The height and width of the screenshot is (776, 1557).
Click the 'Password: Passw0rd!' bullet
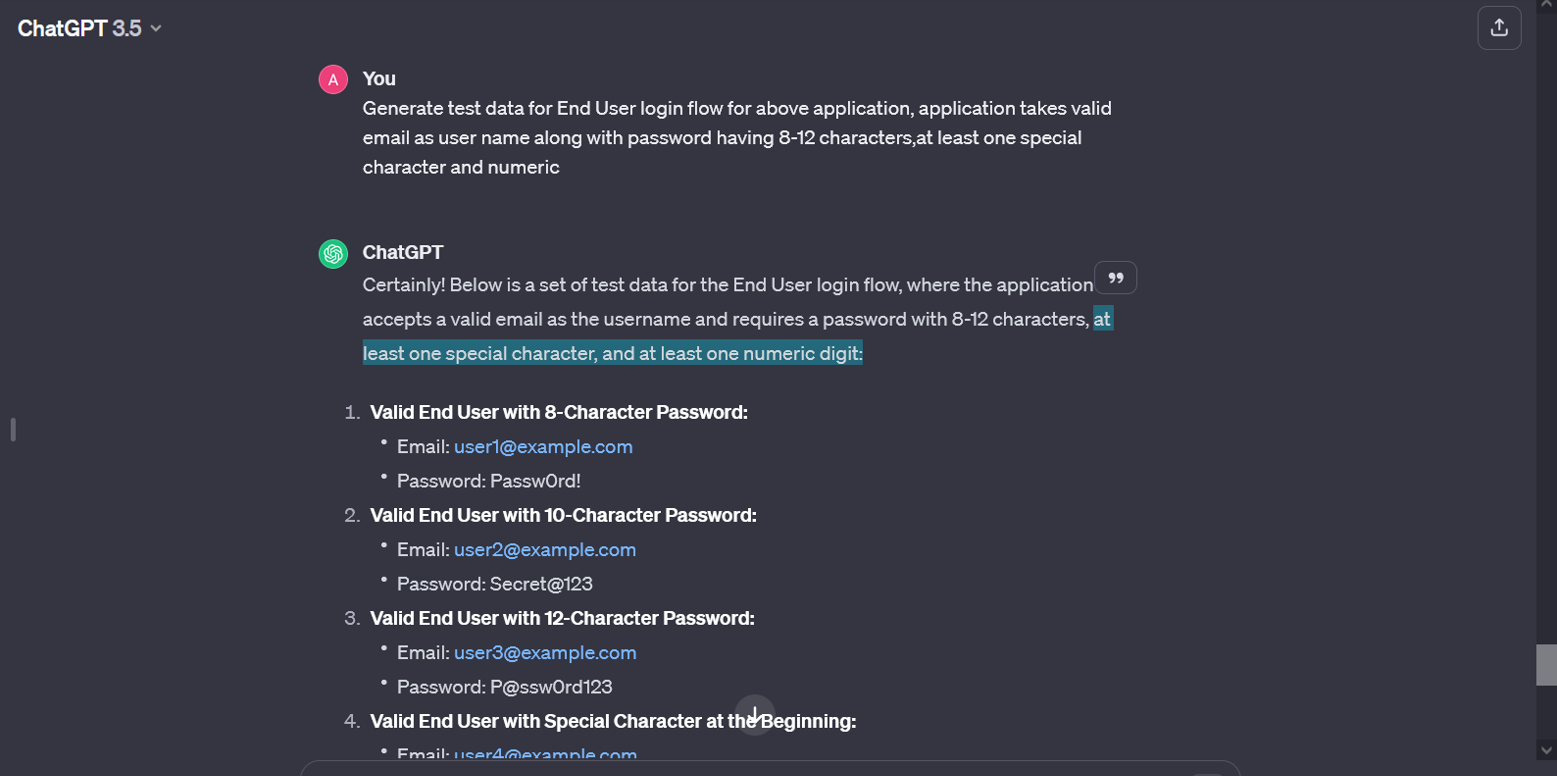[489, 481]
